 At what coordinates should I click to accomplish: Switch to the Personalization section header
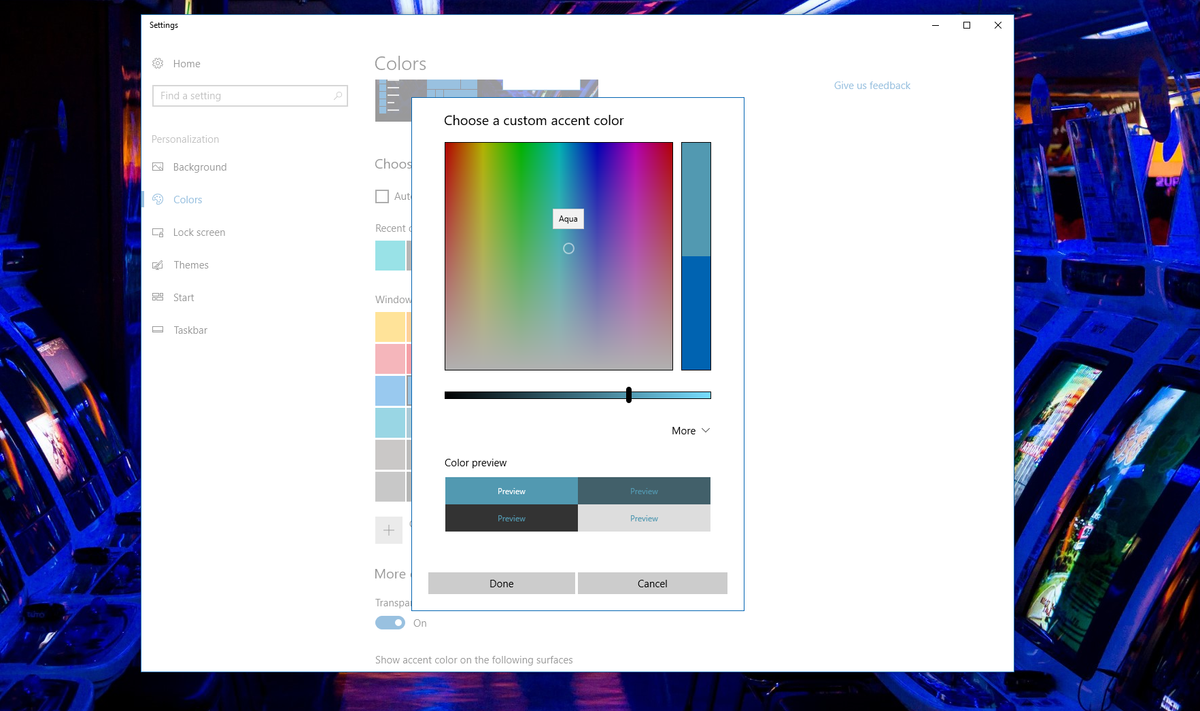(x=185, y=138)
